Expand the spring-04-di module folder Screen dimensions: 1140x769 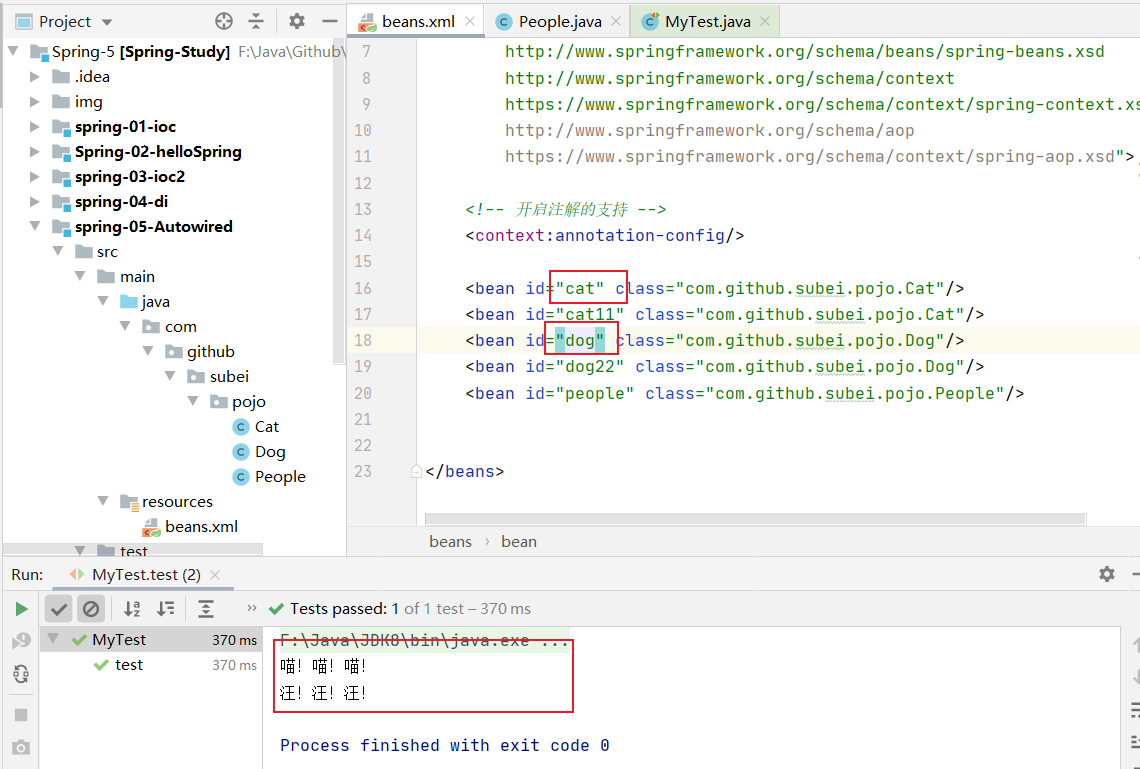click(36, 202)
